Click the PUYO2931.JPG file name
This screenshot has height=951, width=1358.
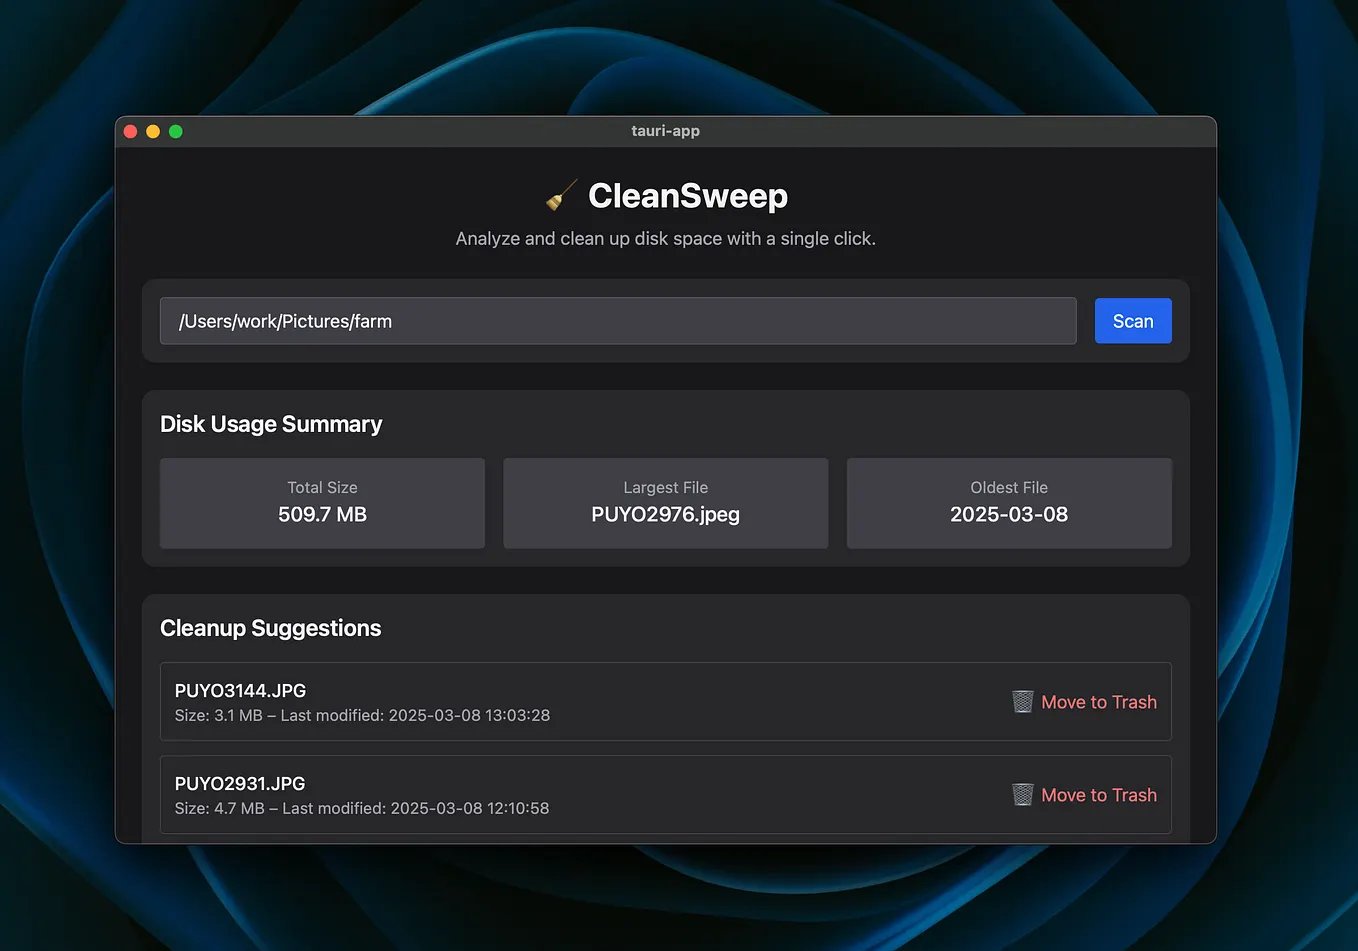(240, 783)
